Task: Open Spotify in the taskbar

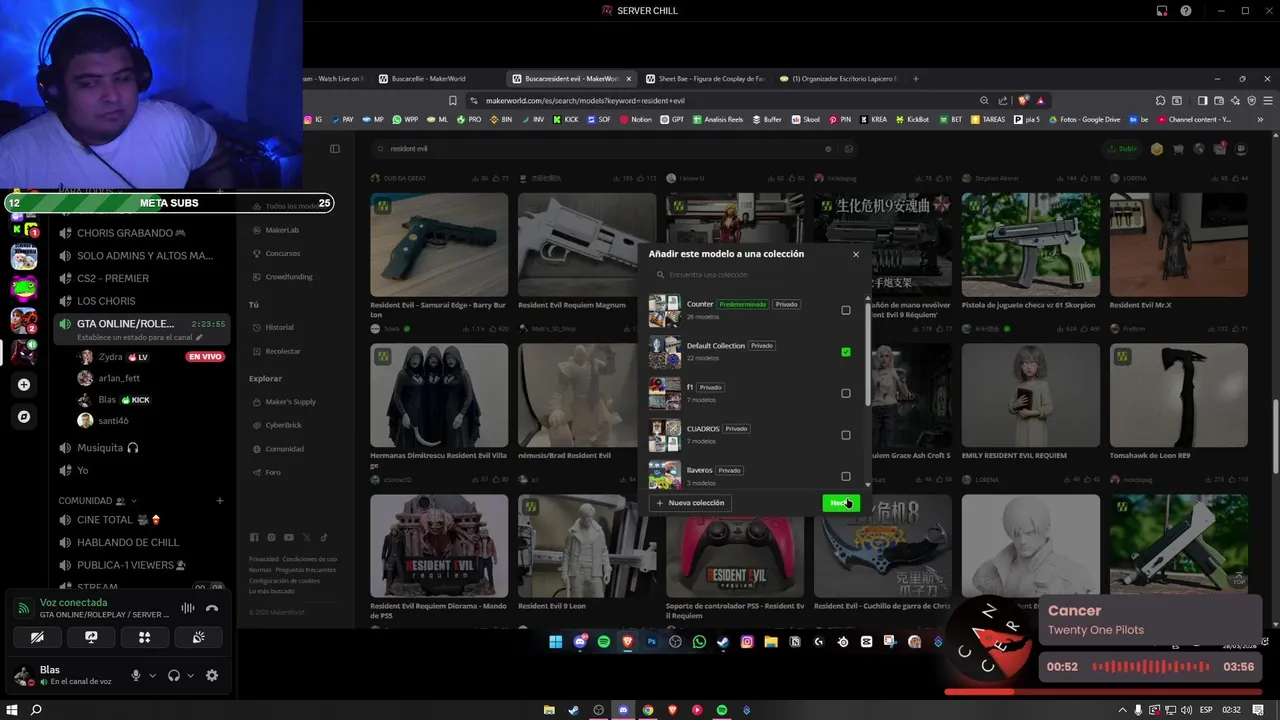Action: 721,710
